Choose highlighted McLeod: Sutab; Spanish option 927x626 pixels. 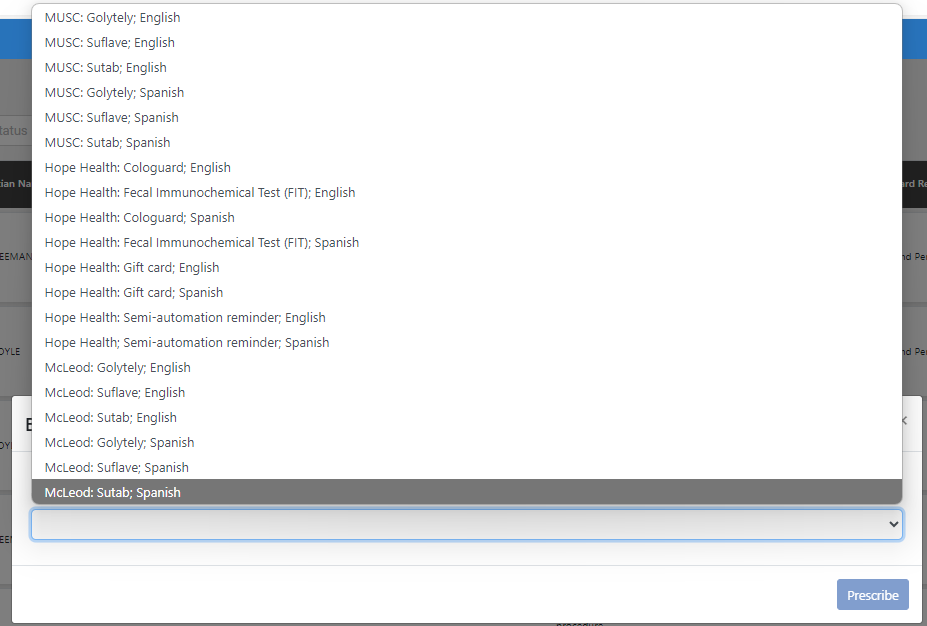tap(466, 492)
